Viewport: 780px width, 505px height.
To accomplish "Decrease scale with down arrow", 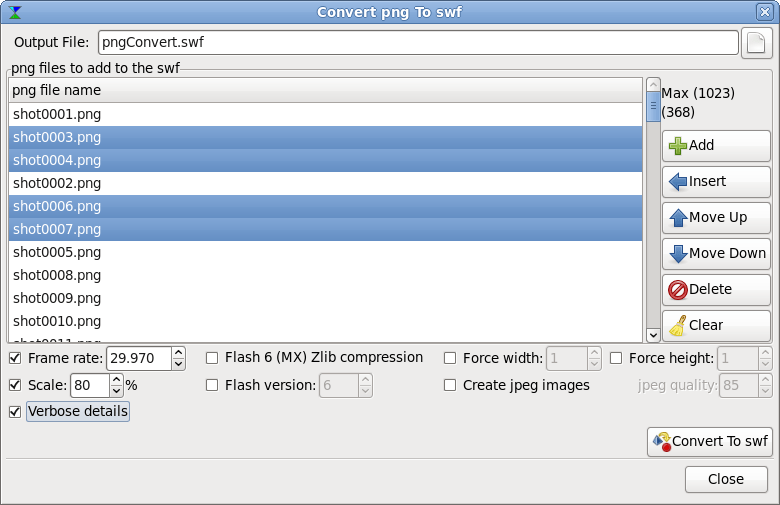I will tap(116, 390).
